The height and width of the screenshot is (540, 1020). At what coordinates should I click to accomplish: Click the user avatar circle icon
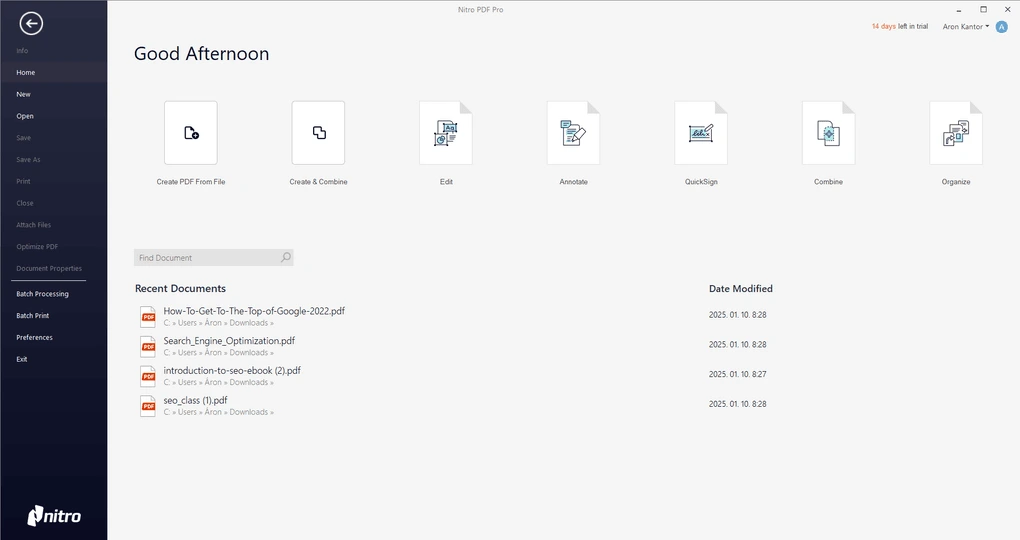click(1002, 27)
